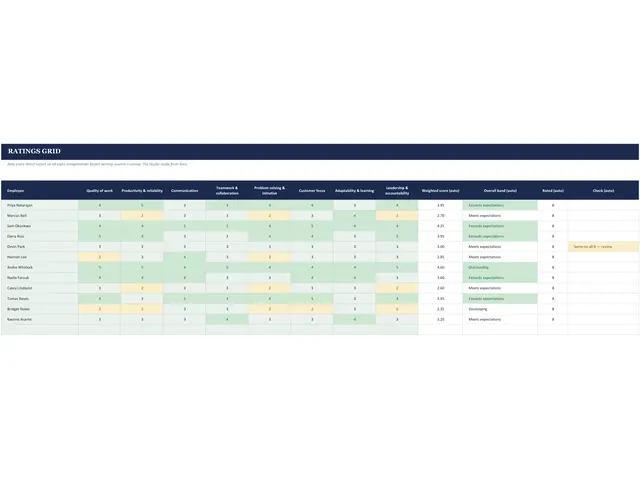The image size is (640, 480).
Task: Select employee cell Priya Natarajan
Action: click(x=40, y=205)
